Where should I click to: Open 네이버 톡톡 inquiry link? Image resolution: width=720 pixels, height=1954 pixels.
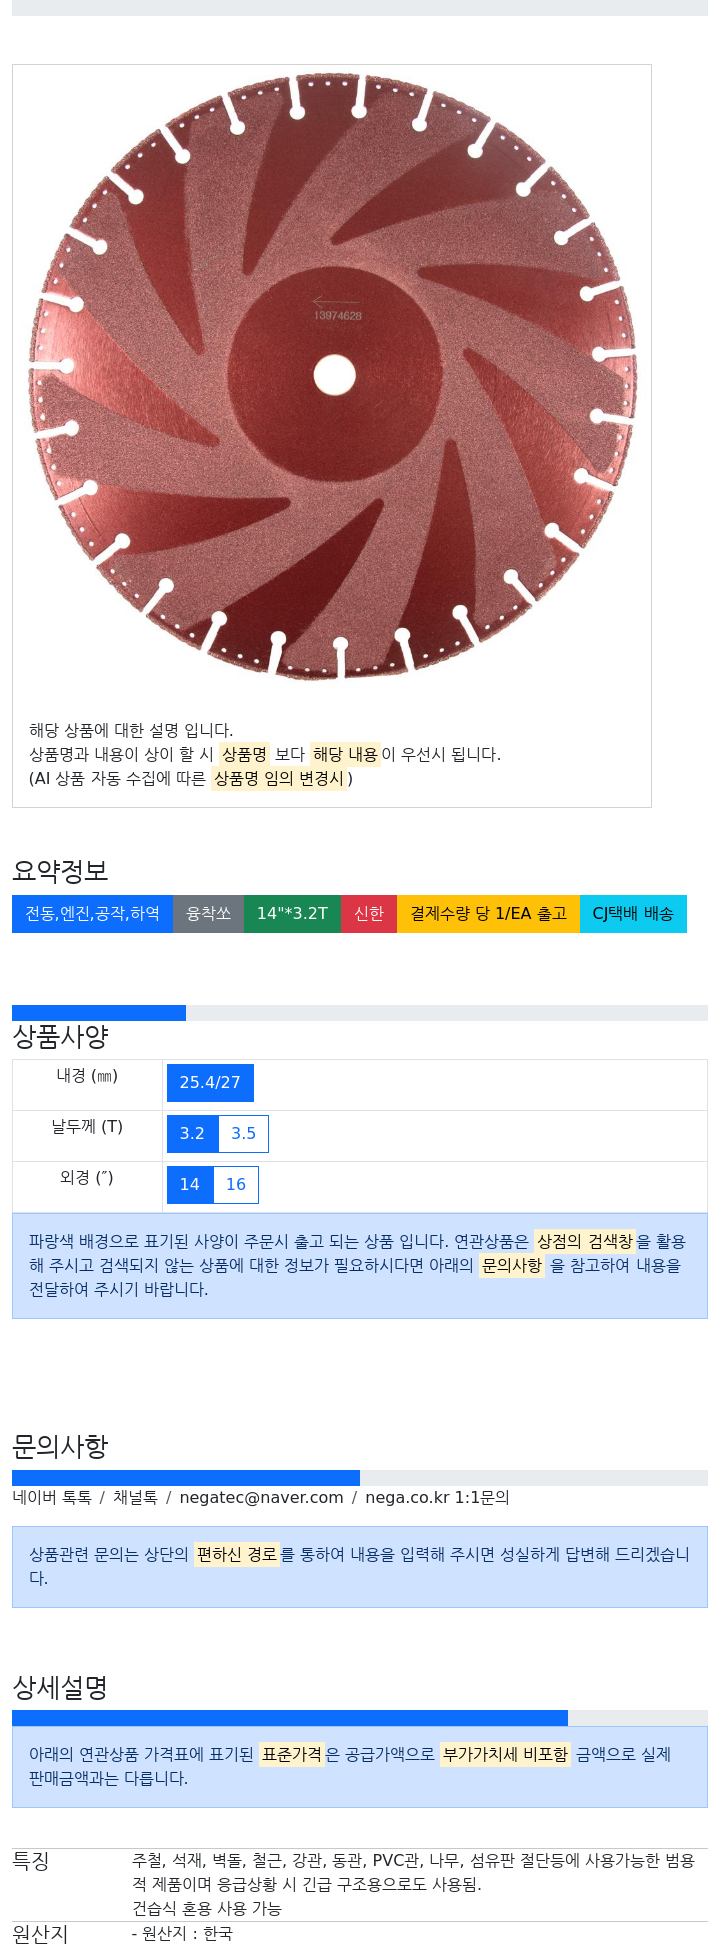click(x=52, y=1498)
